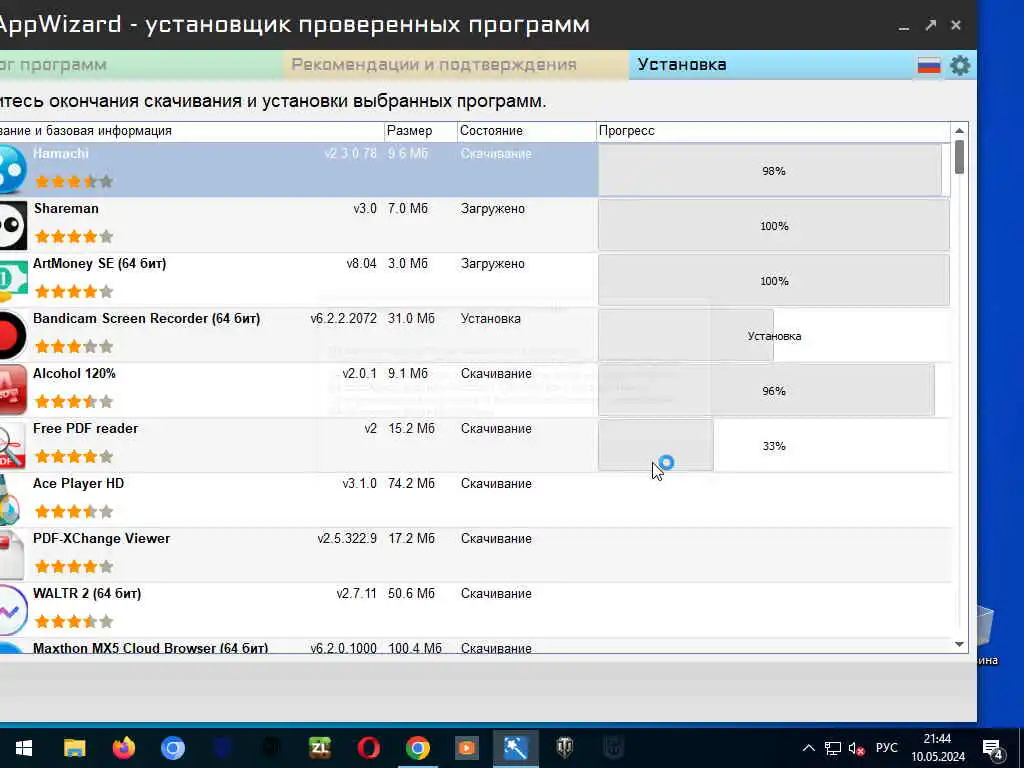Select the Alcohol 120% app icon

coord(13,390)
